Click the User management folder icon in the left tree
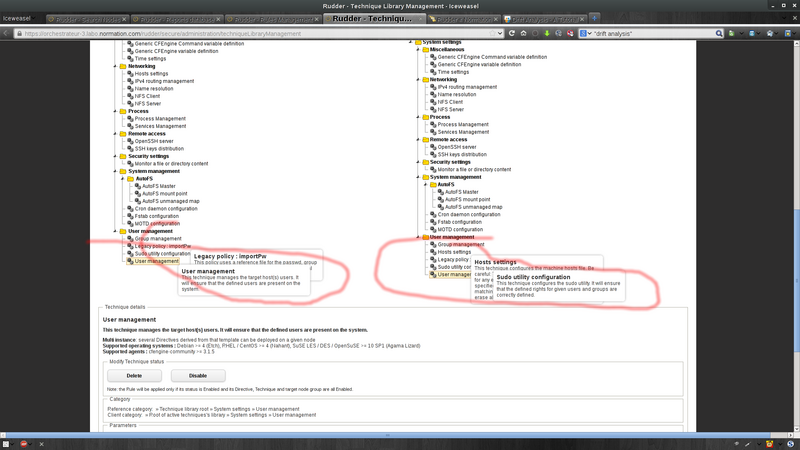Screen dimensions: 800x450 click(x=123, y=231)
